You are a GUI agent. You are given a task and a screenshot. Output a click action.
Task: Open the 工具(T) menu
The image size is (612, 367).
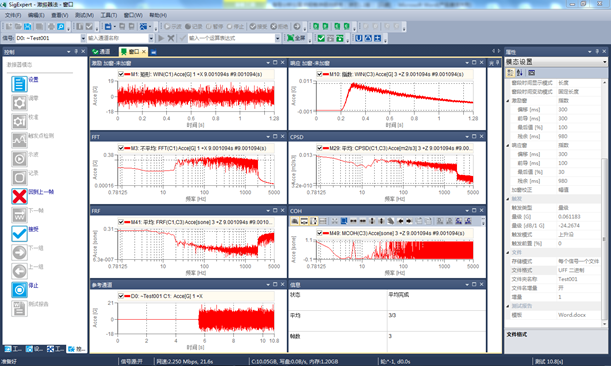point(109,15)
